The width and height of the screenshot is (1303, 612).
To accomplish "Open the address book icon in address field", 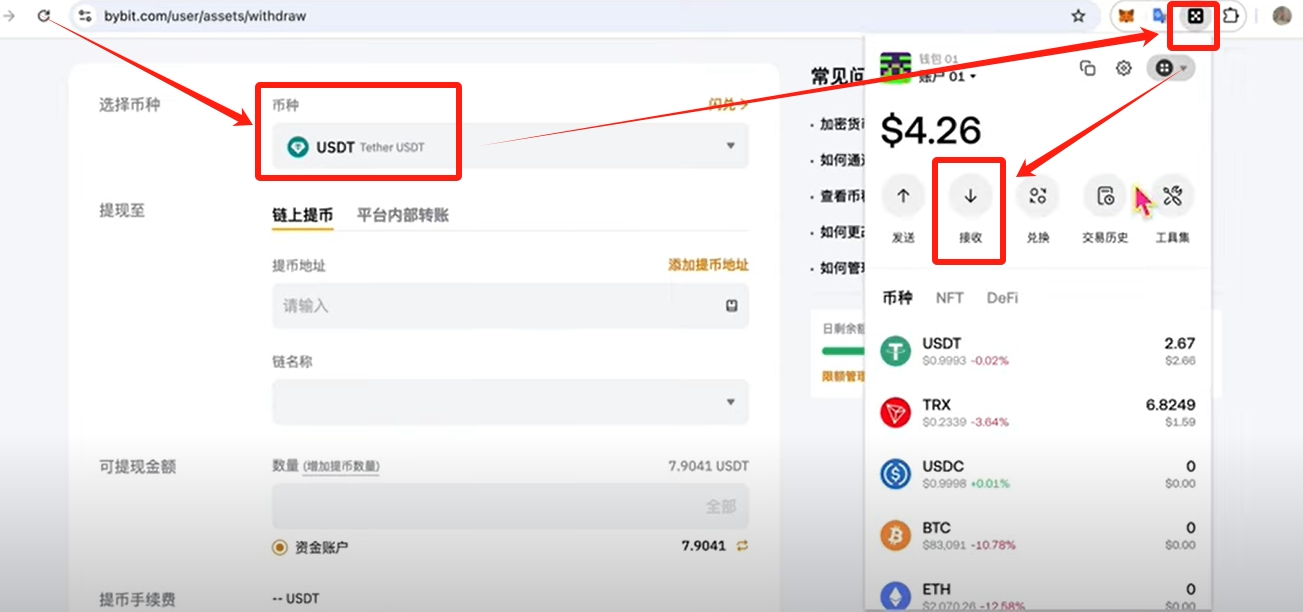I will (731, 306).
